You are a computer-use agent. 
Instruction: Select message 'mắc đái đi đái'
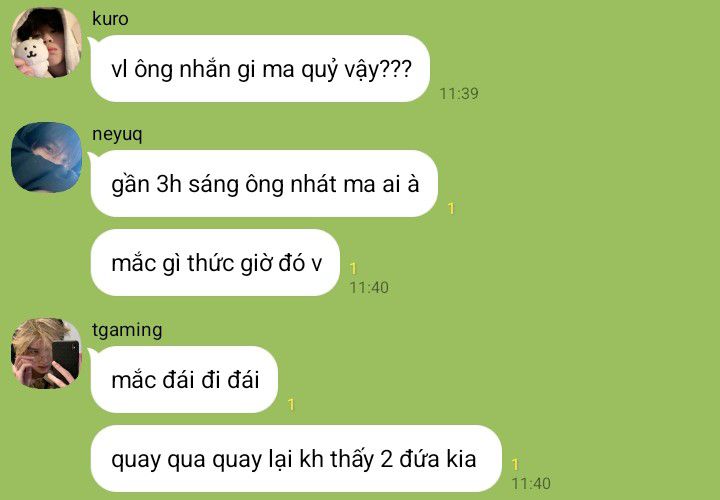[x=185, y=380]
